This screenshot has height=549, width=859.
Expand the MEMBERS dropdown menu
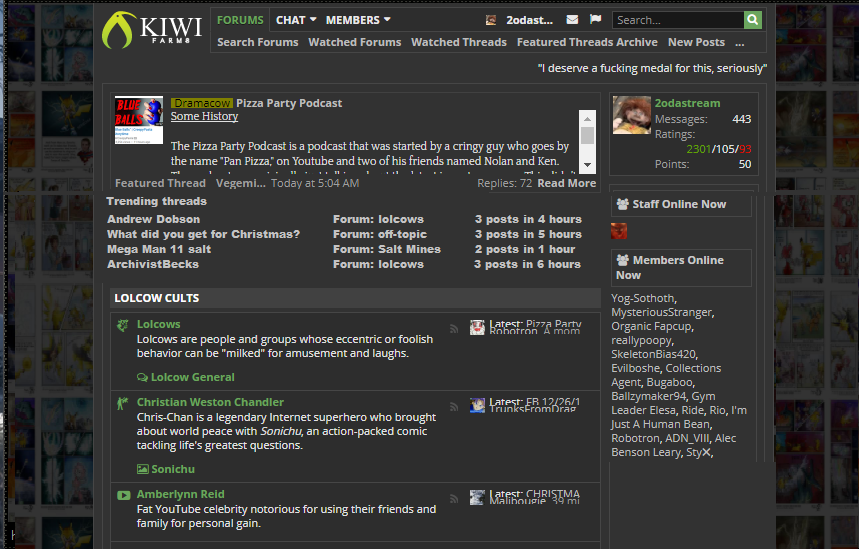pos(358,20)
